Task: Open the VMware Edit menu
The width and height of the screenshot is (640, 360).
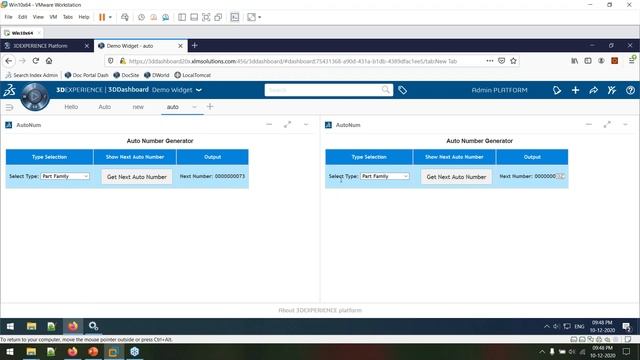Action: (x=22, y=17)
